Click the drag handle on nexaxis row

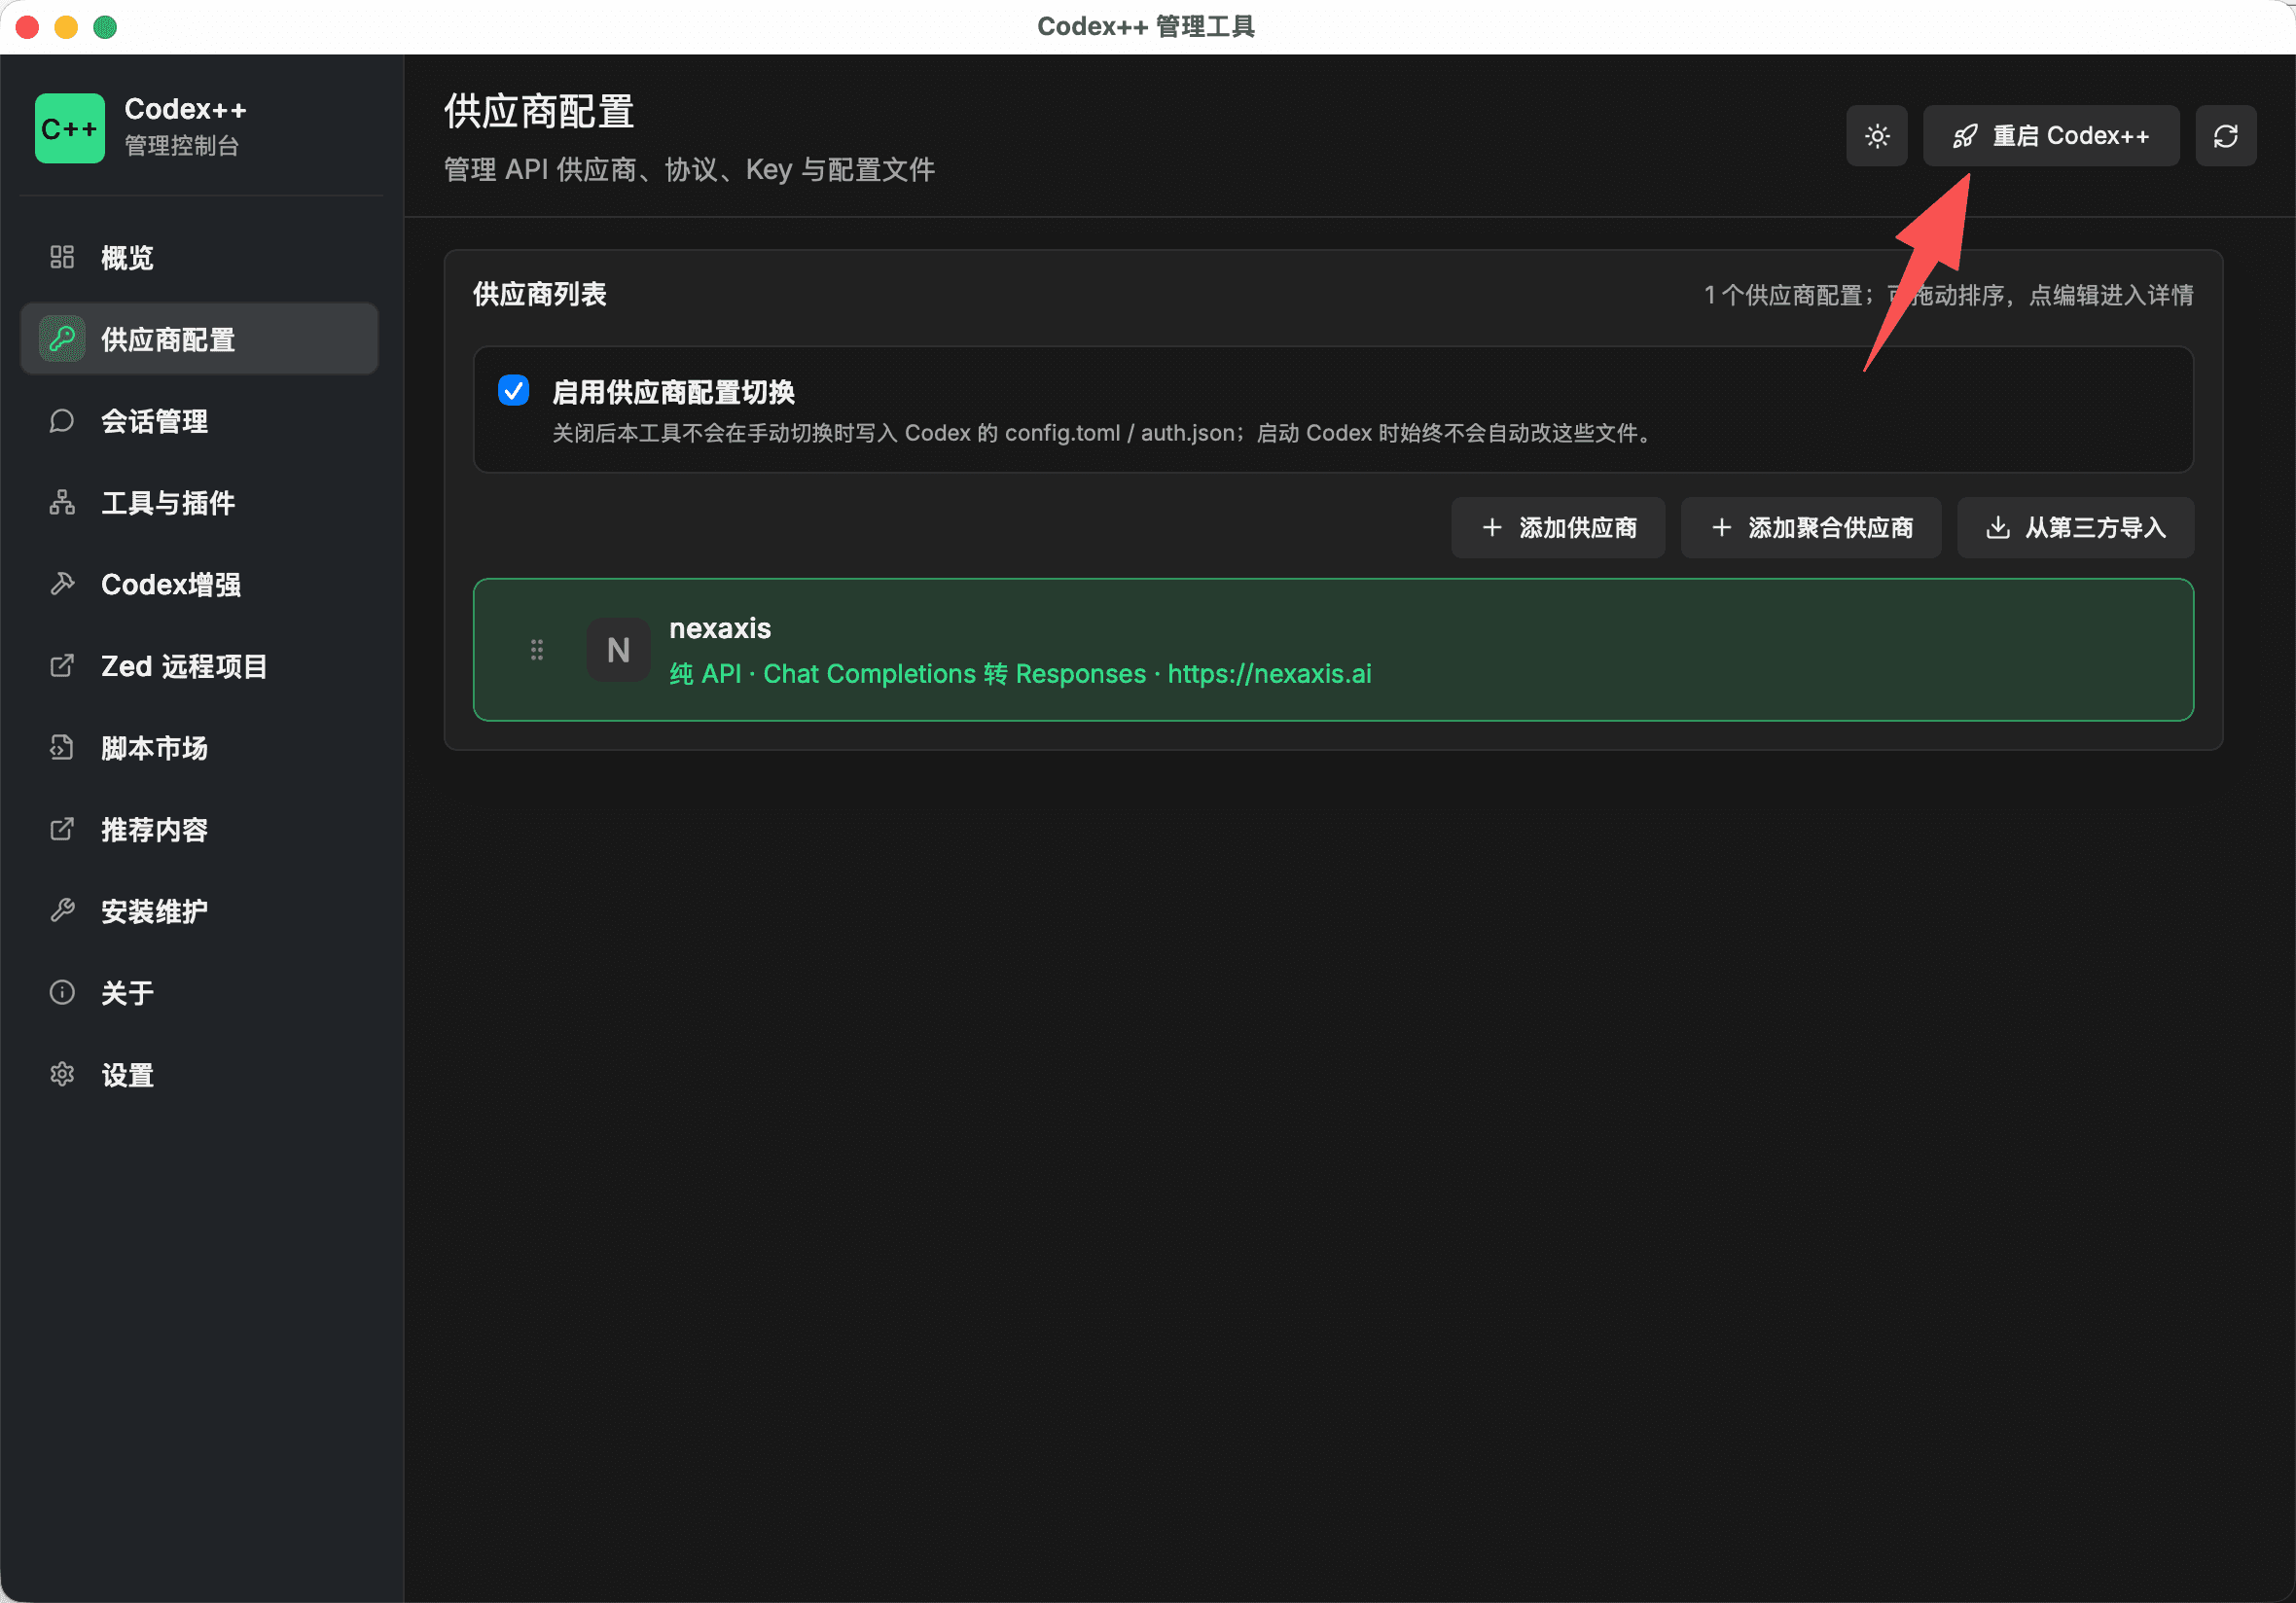click(537, 650)
